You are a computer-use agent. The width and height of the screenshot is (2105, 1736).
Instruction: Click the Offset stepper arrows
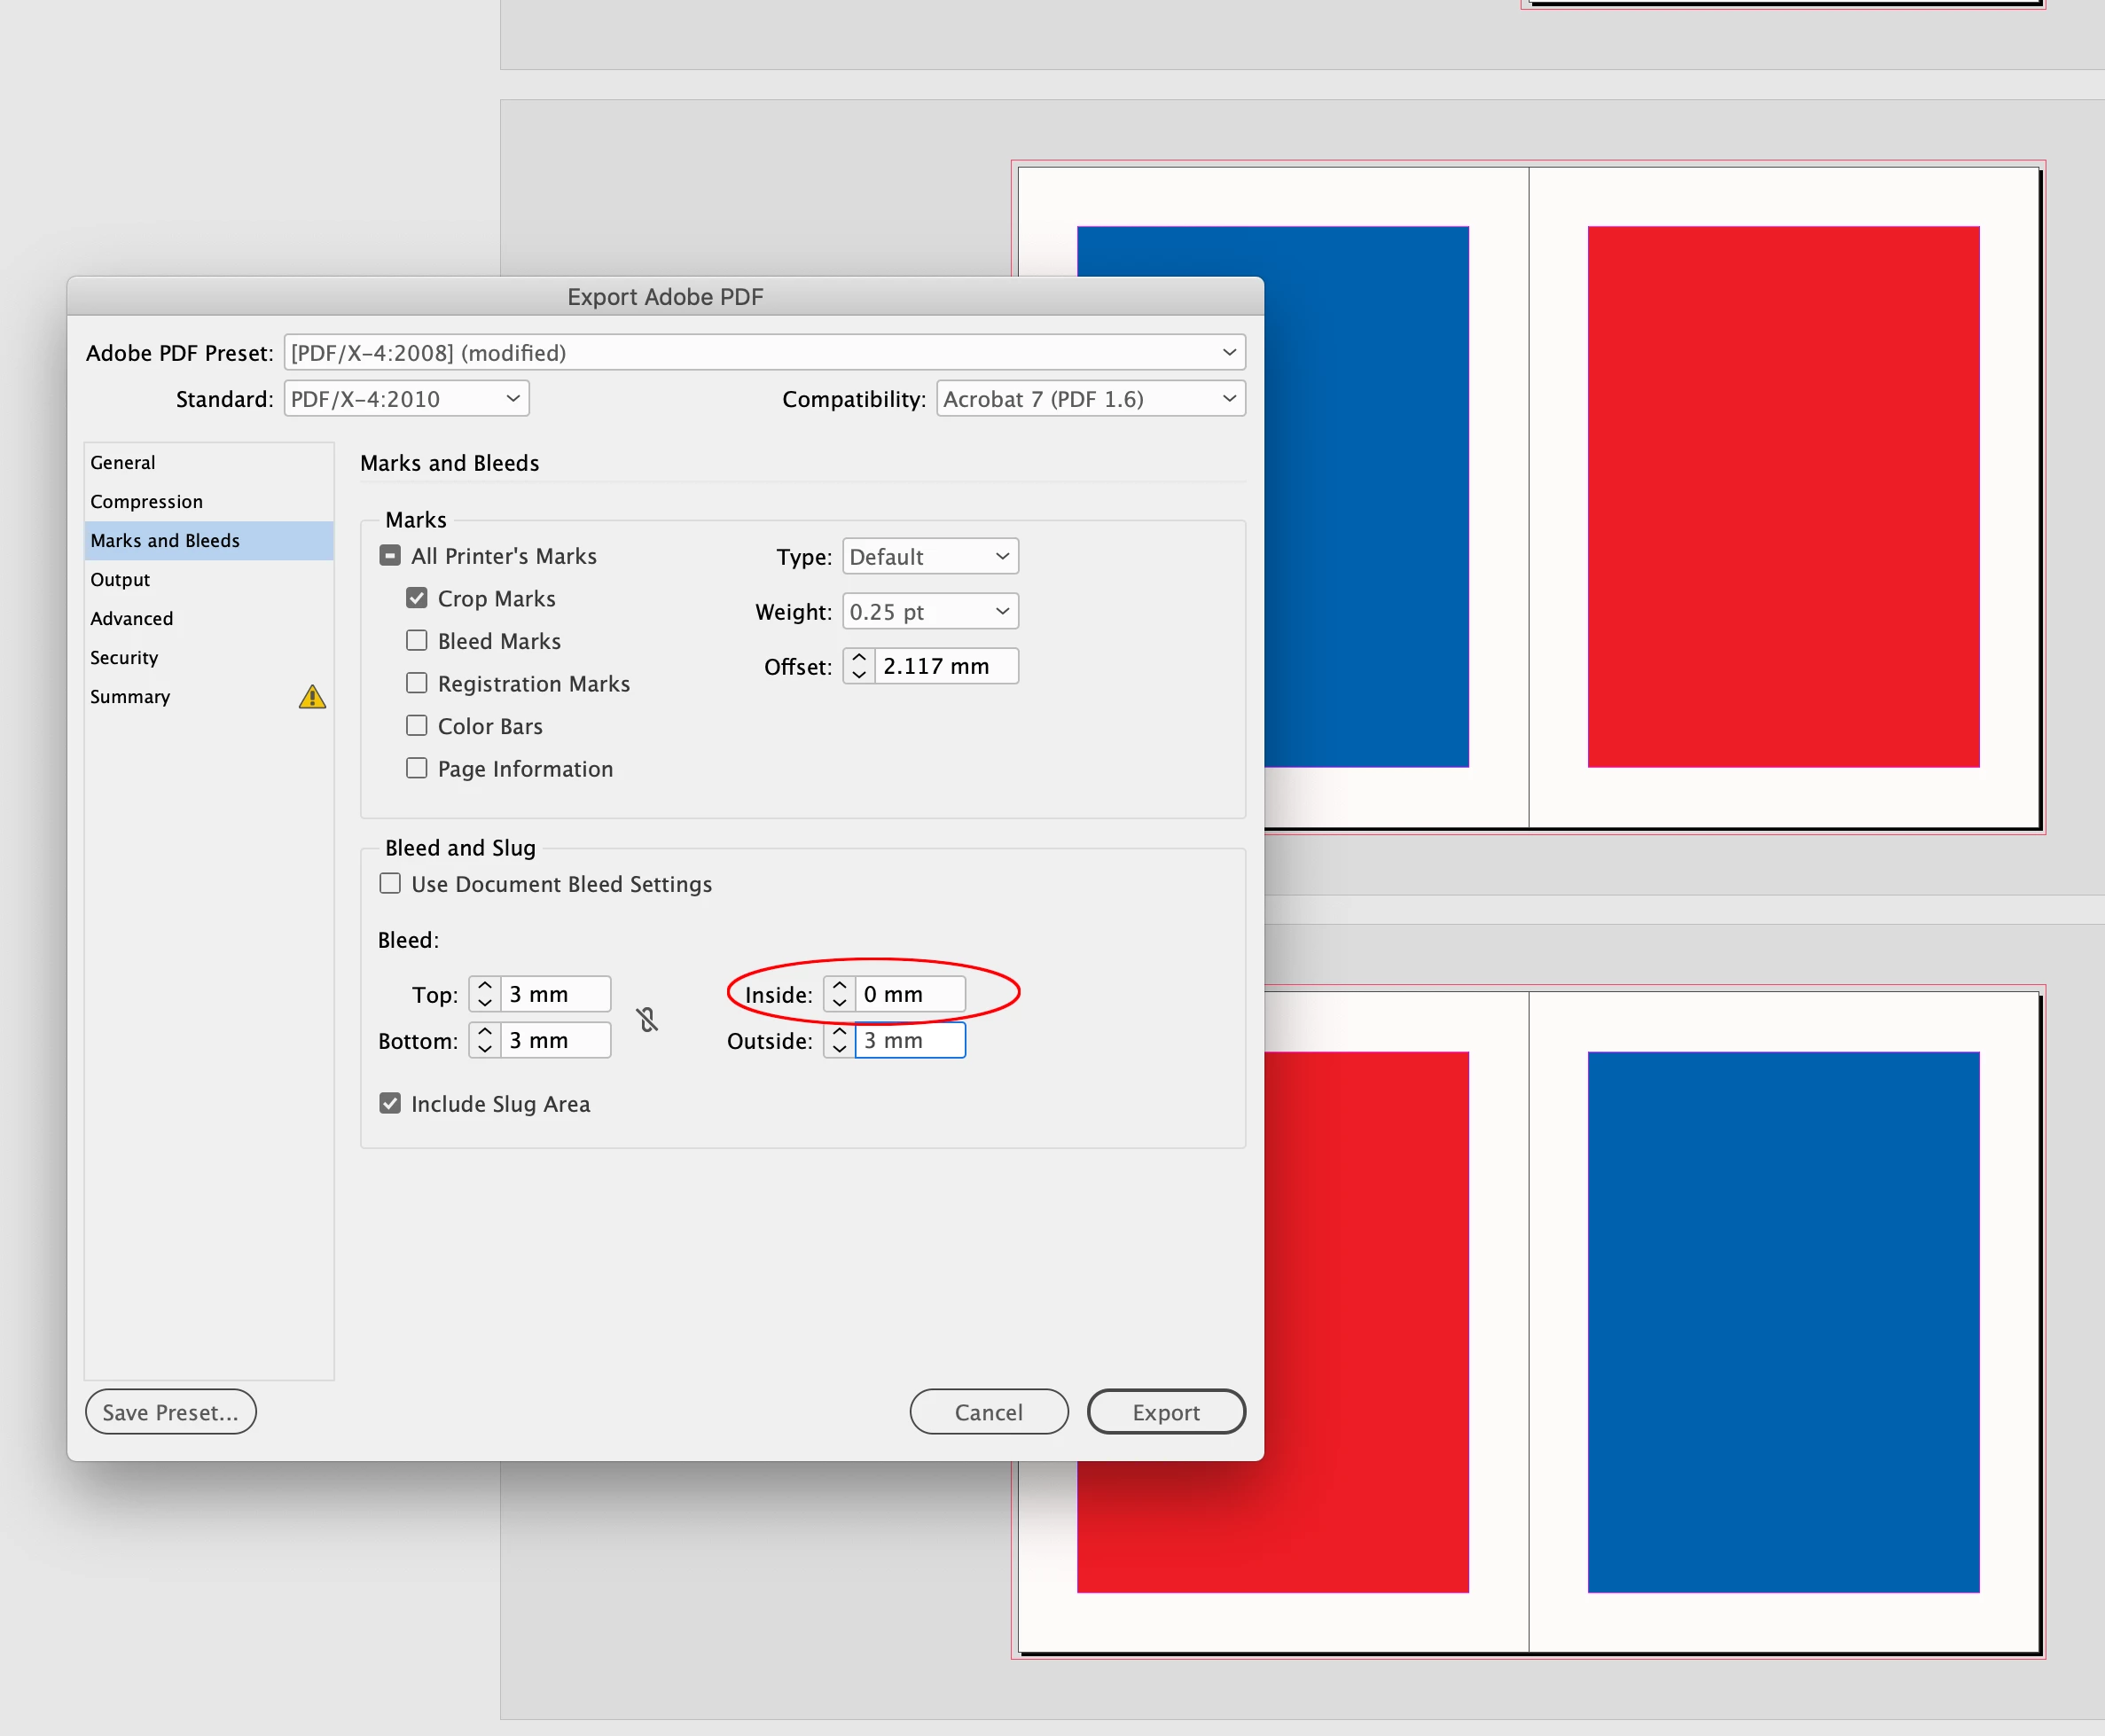[859, 666]
